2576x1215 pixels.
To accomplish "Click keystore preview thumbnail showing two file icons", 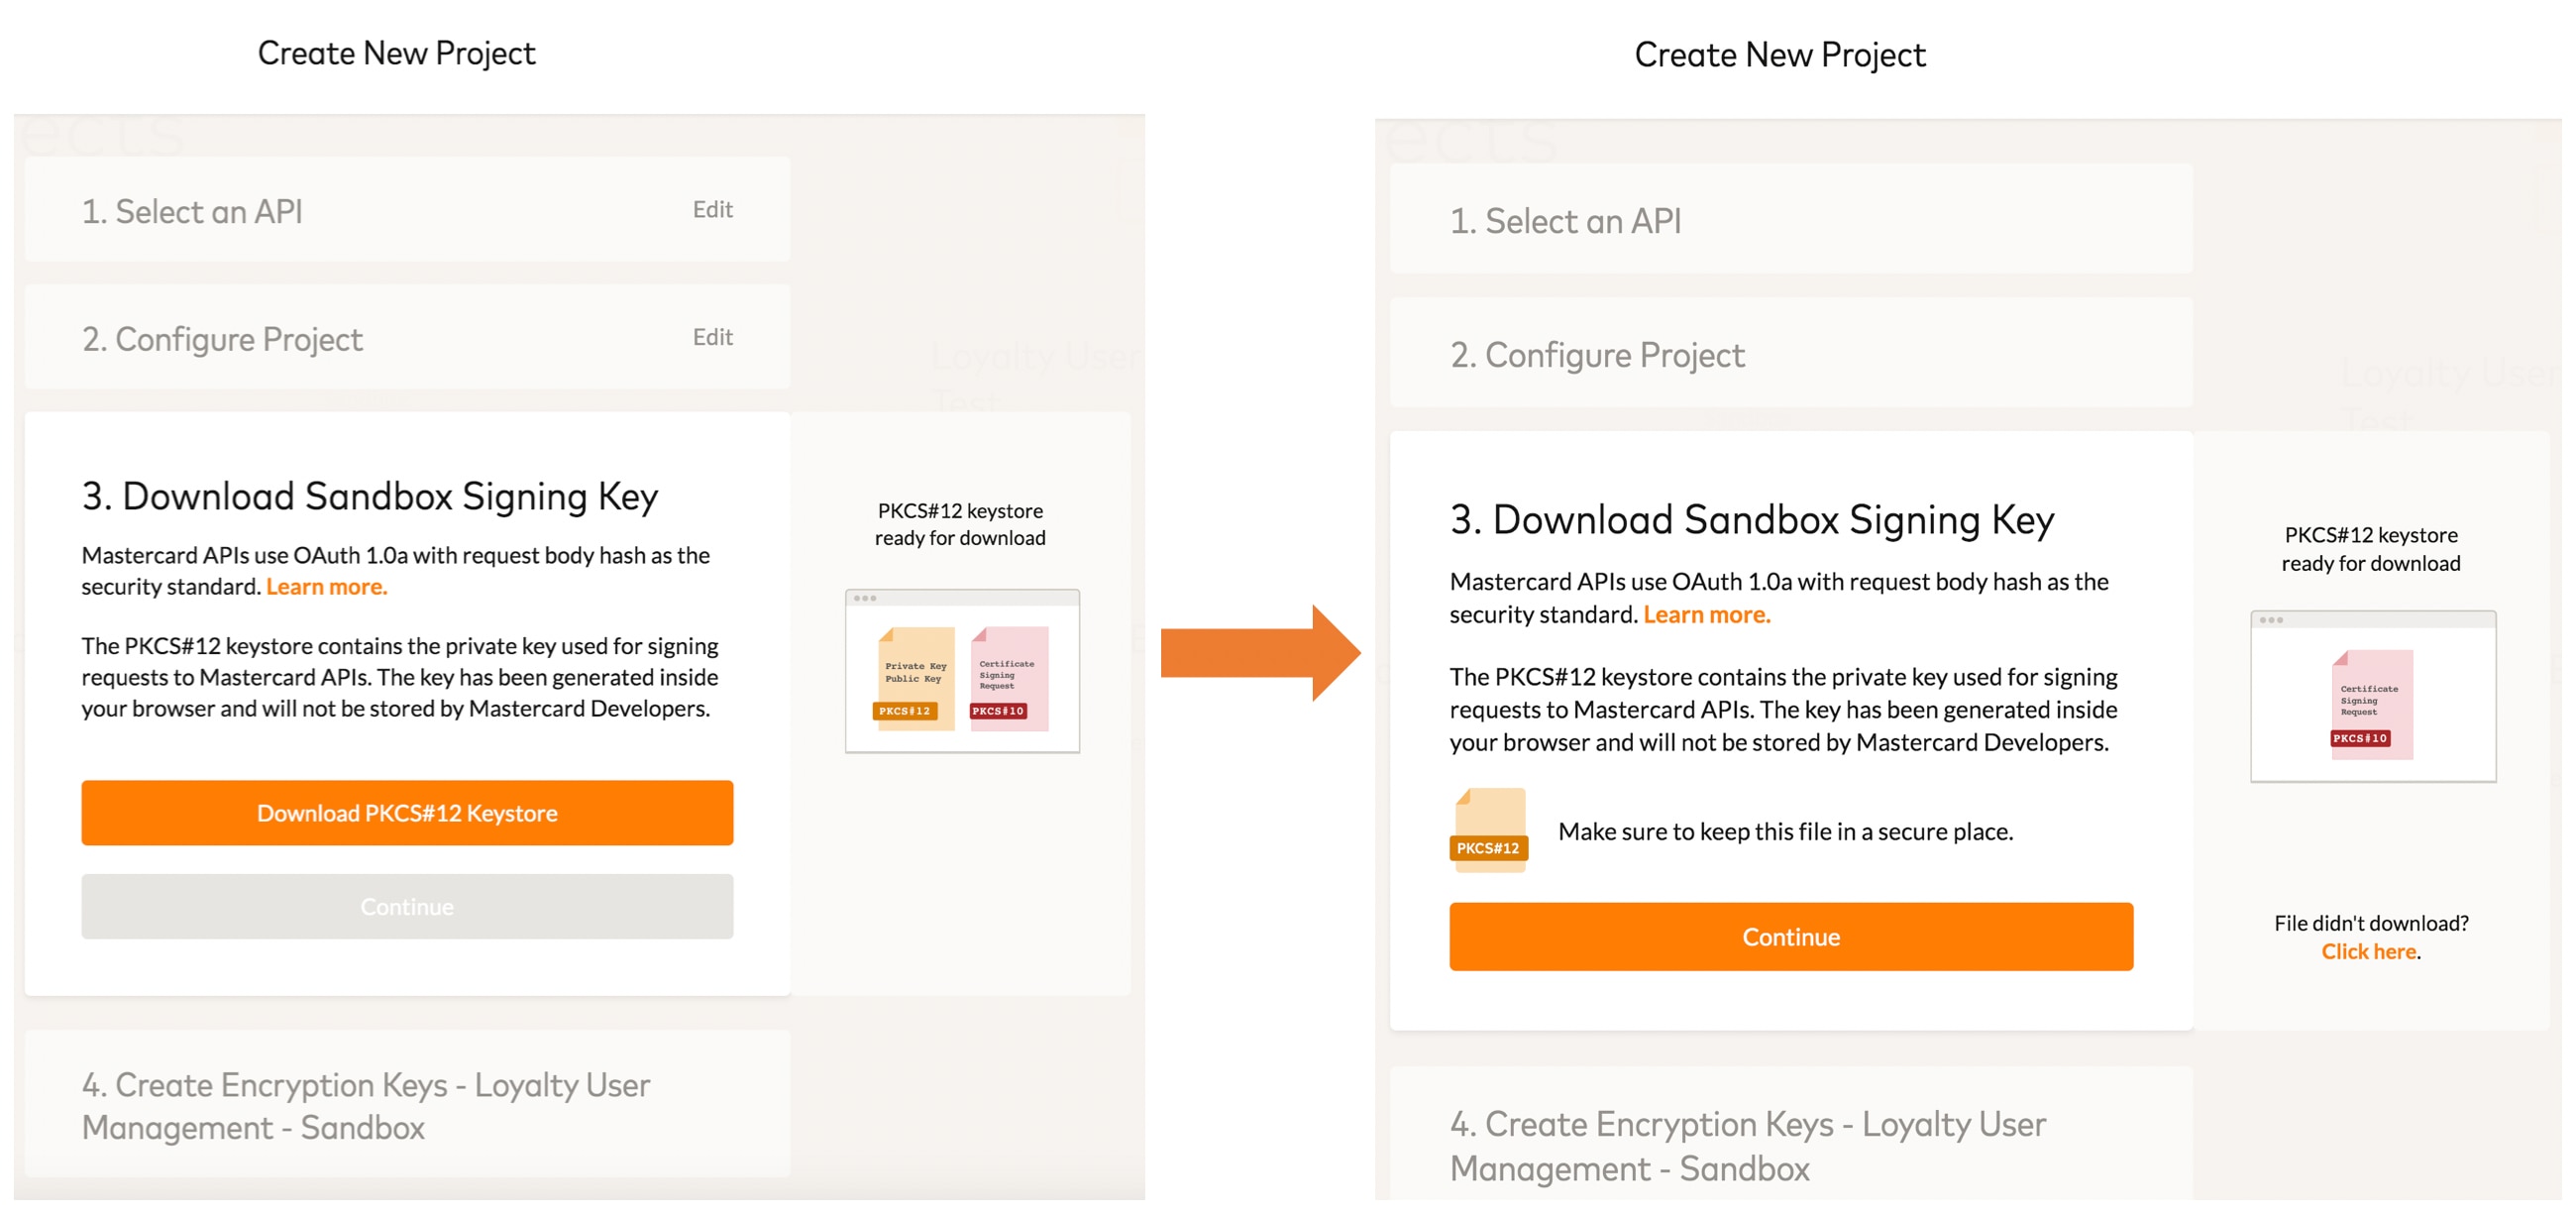I will point(962,670).
